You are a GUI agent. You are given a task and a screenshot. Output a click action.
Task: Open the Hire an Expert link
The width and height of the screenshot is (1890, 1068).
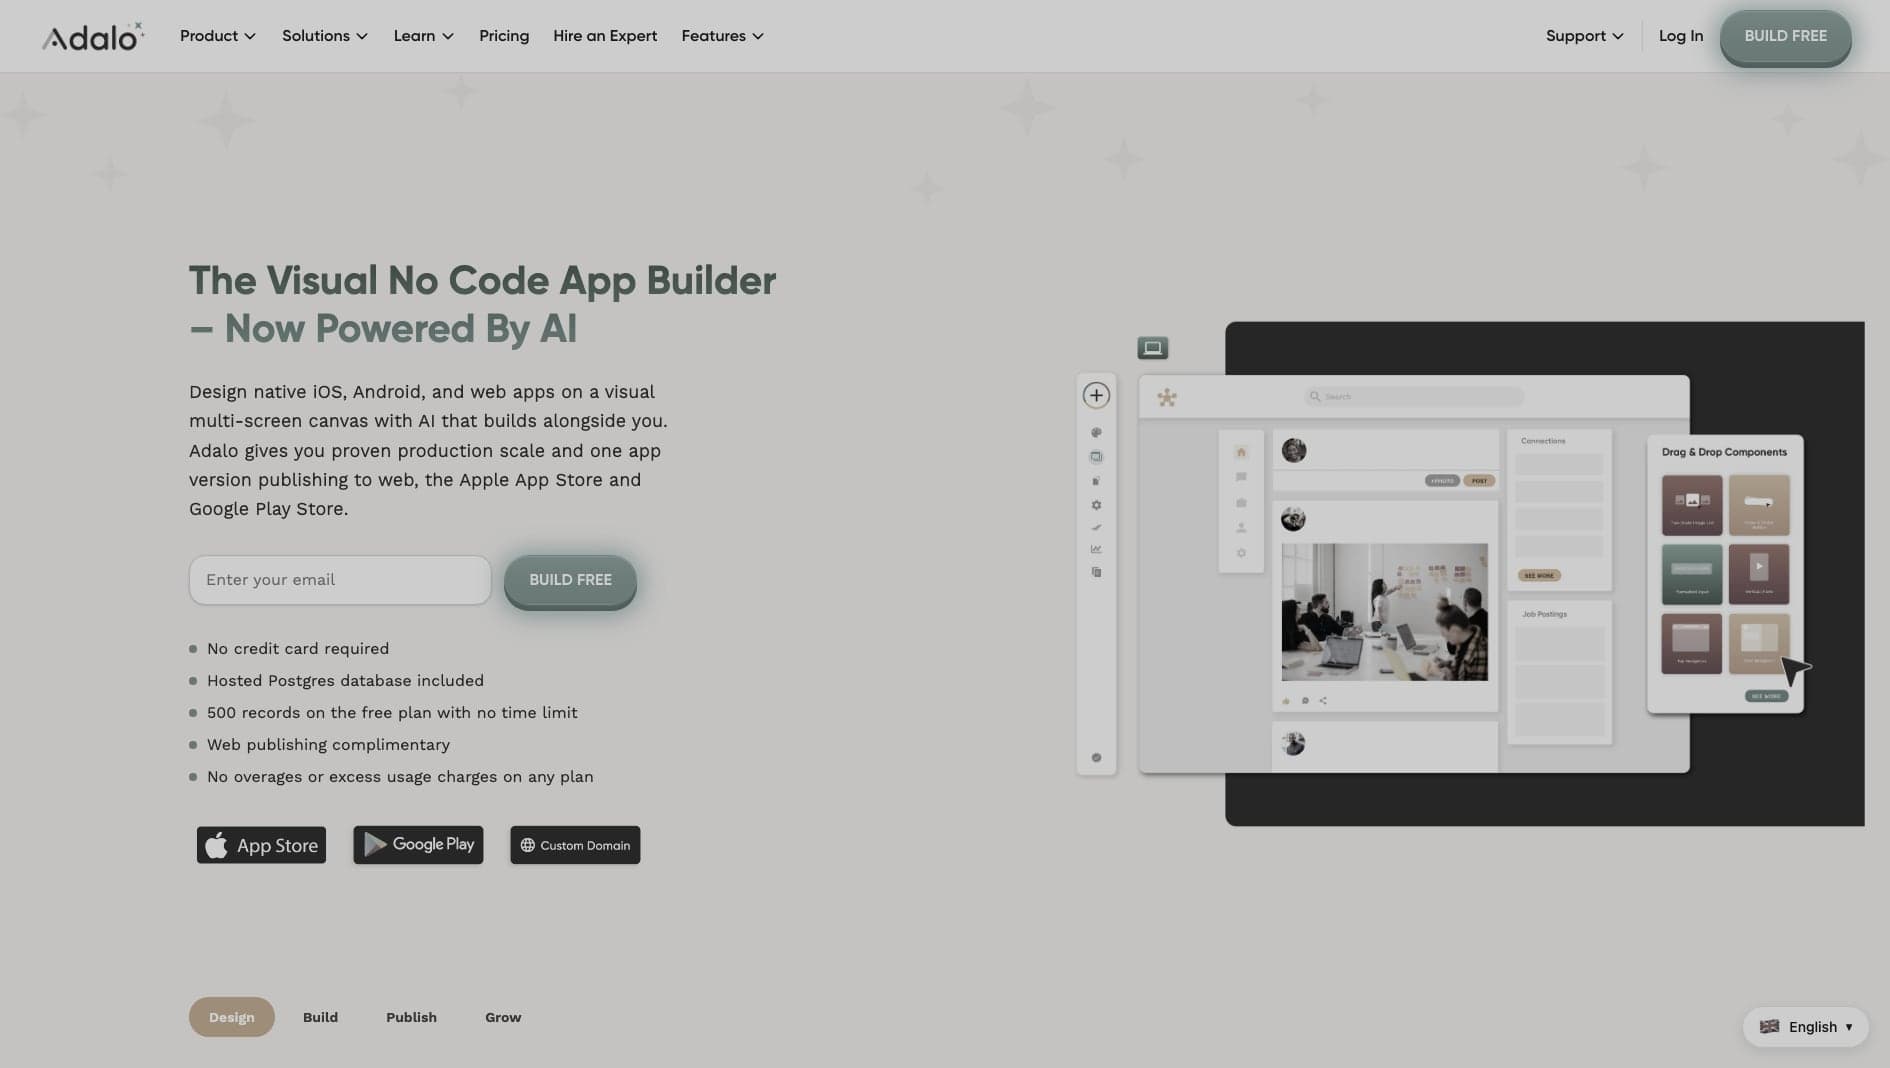point(605,36)
